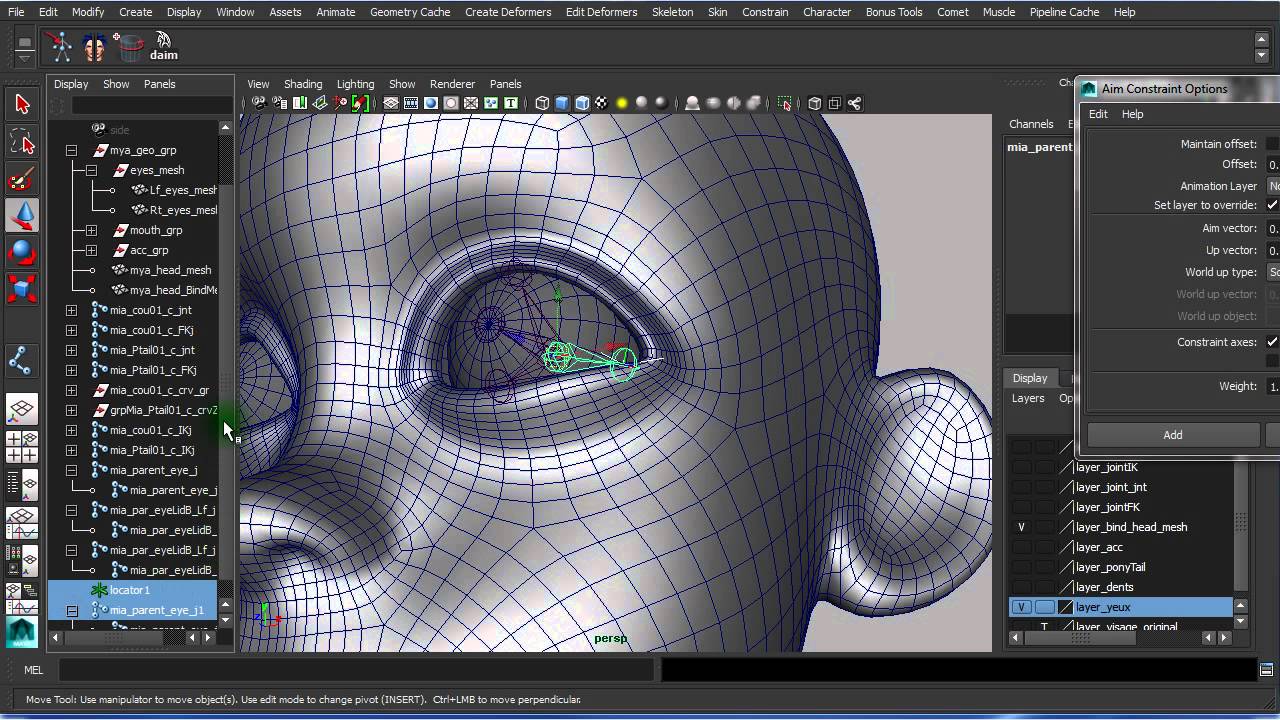Viewport: 1280px width, 720px height.
Task: Click the character head shelf icon
Action: (95, 46)
